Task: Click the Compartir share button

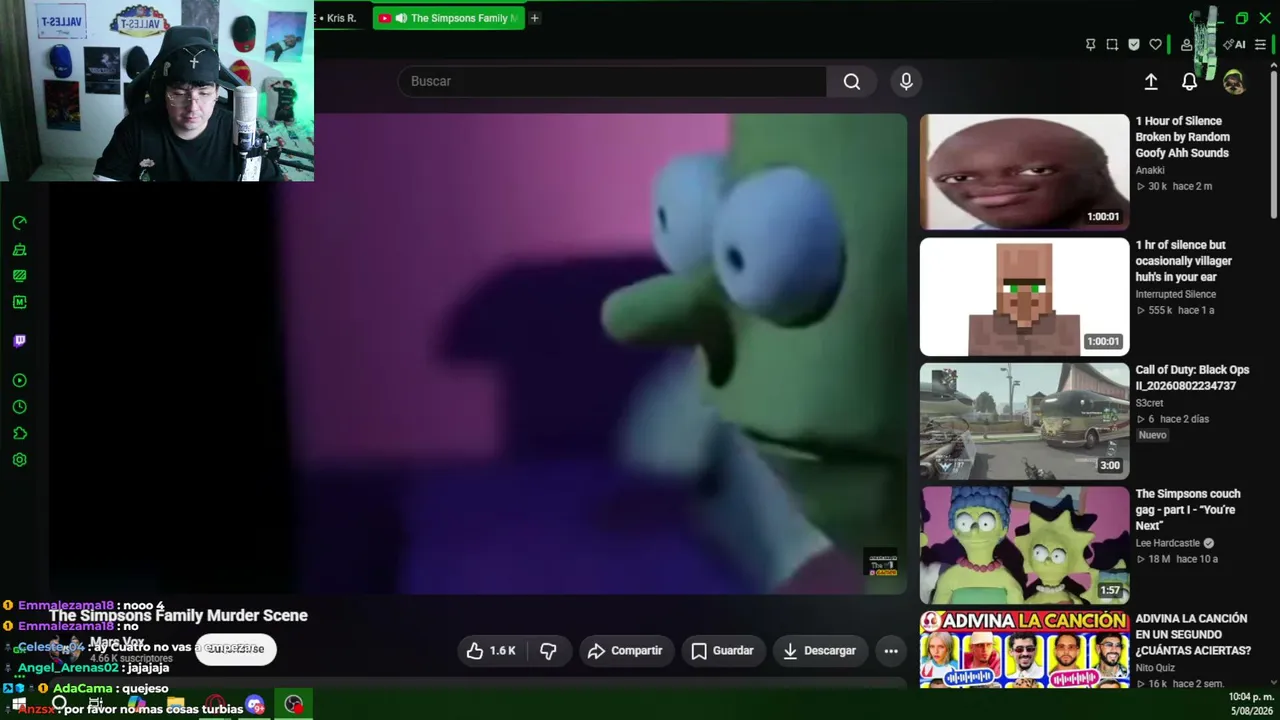Action: [625, 651]
